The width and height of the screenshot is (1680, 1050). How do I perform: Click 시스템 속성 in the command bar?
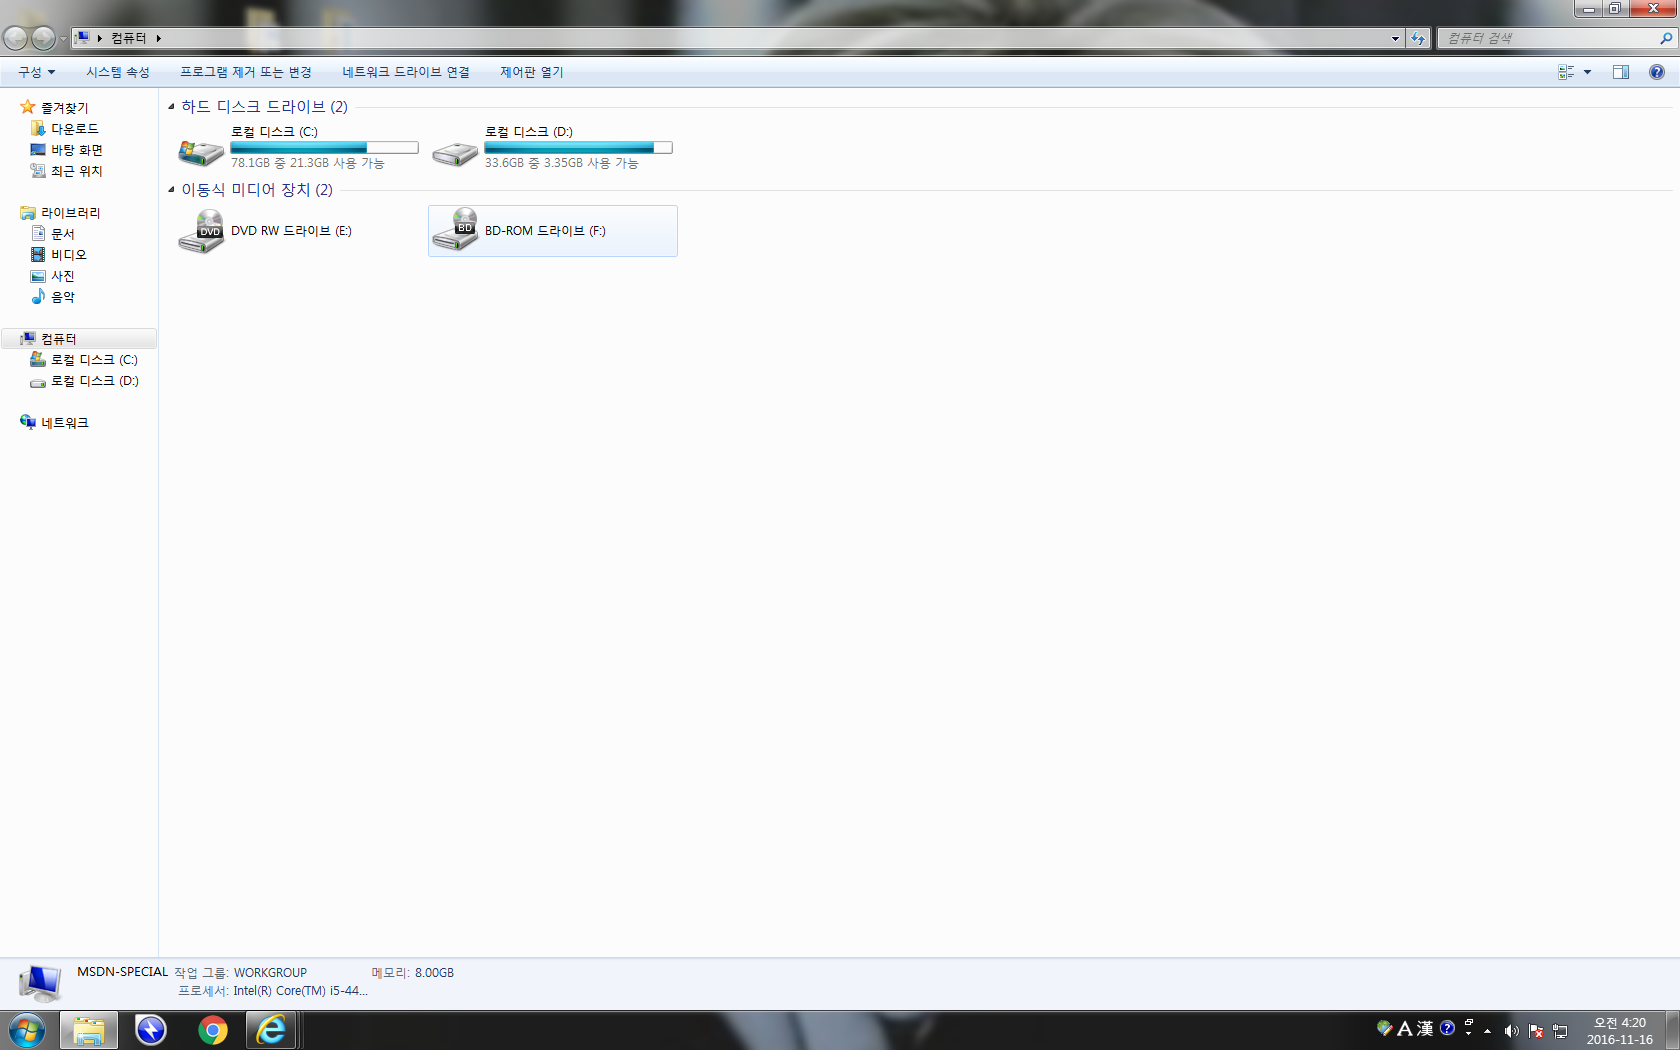(118, 72)
